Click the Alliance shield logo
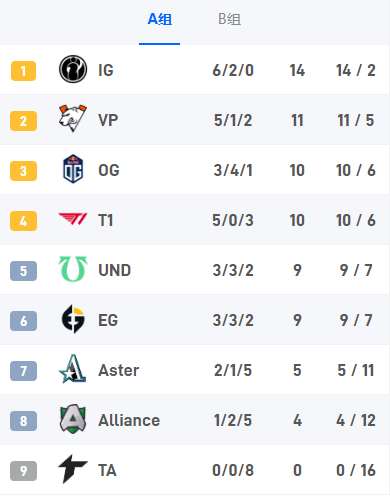 73,419
